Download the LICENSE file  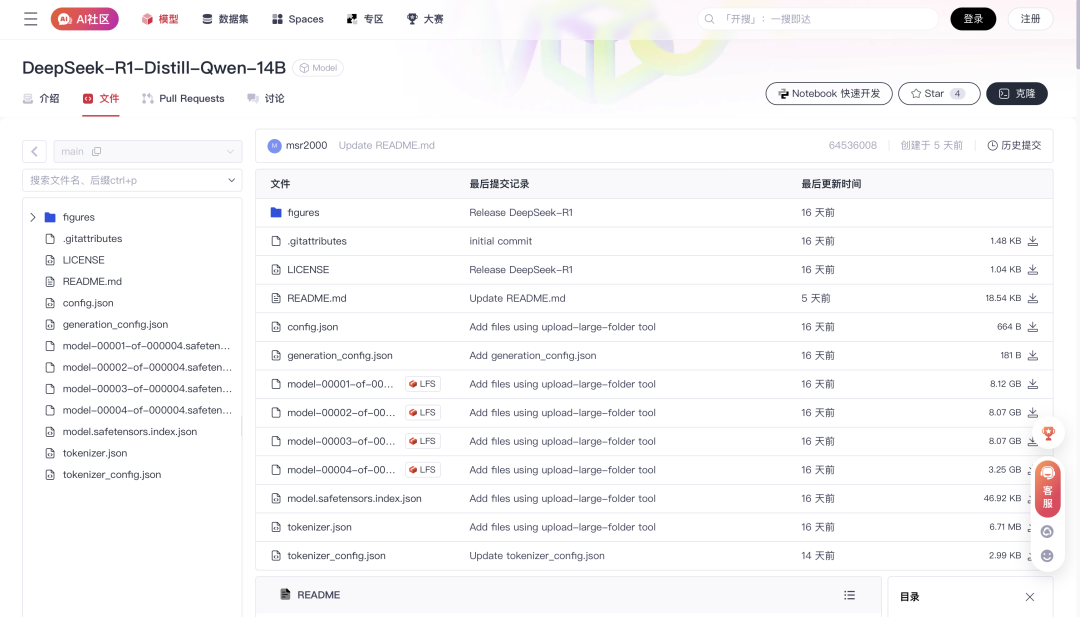pos(1032,270)
